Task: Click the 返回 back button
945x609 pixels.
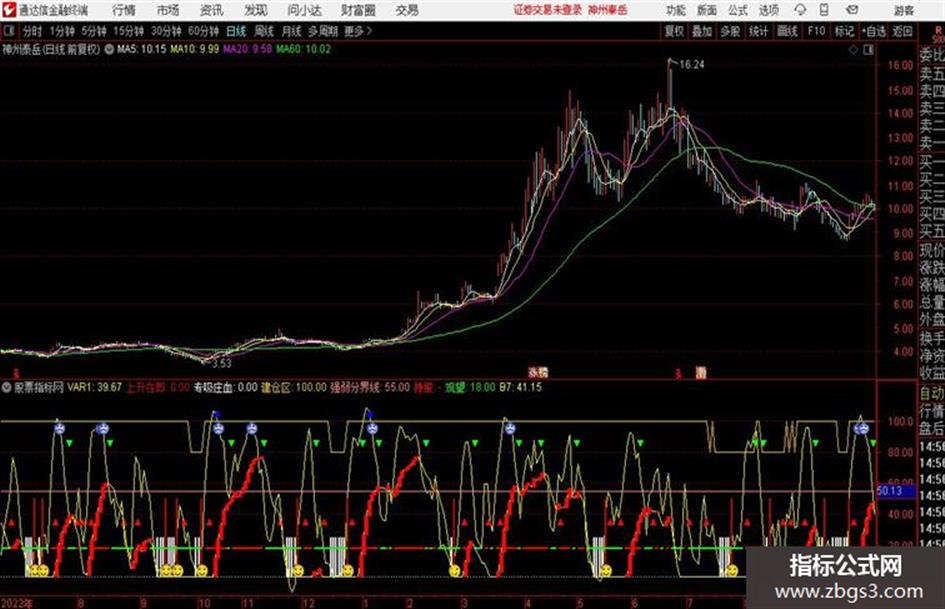Action: click(x=902, y=31)
